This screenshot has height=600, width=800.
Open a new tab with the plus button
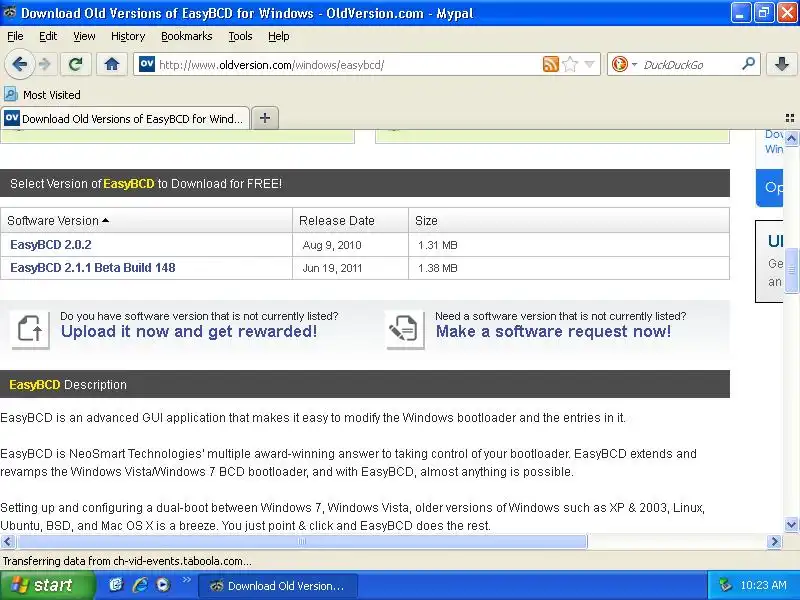click(x=265, y=118)
